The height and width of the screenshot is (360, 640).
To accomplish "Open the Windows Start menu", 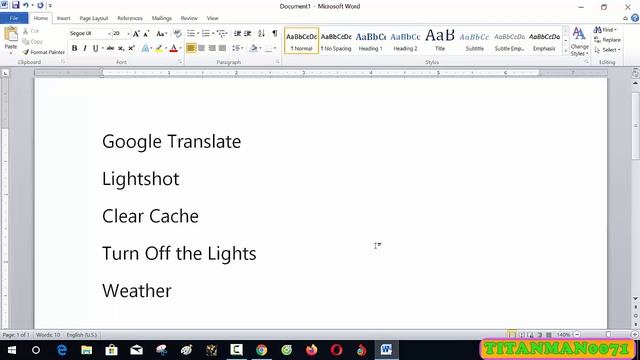I will click(x=11, y=350).
